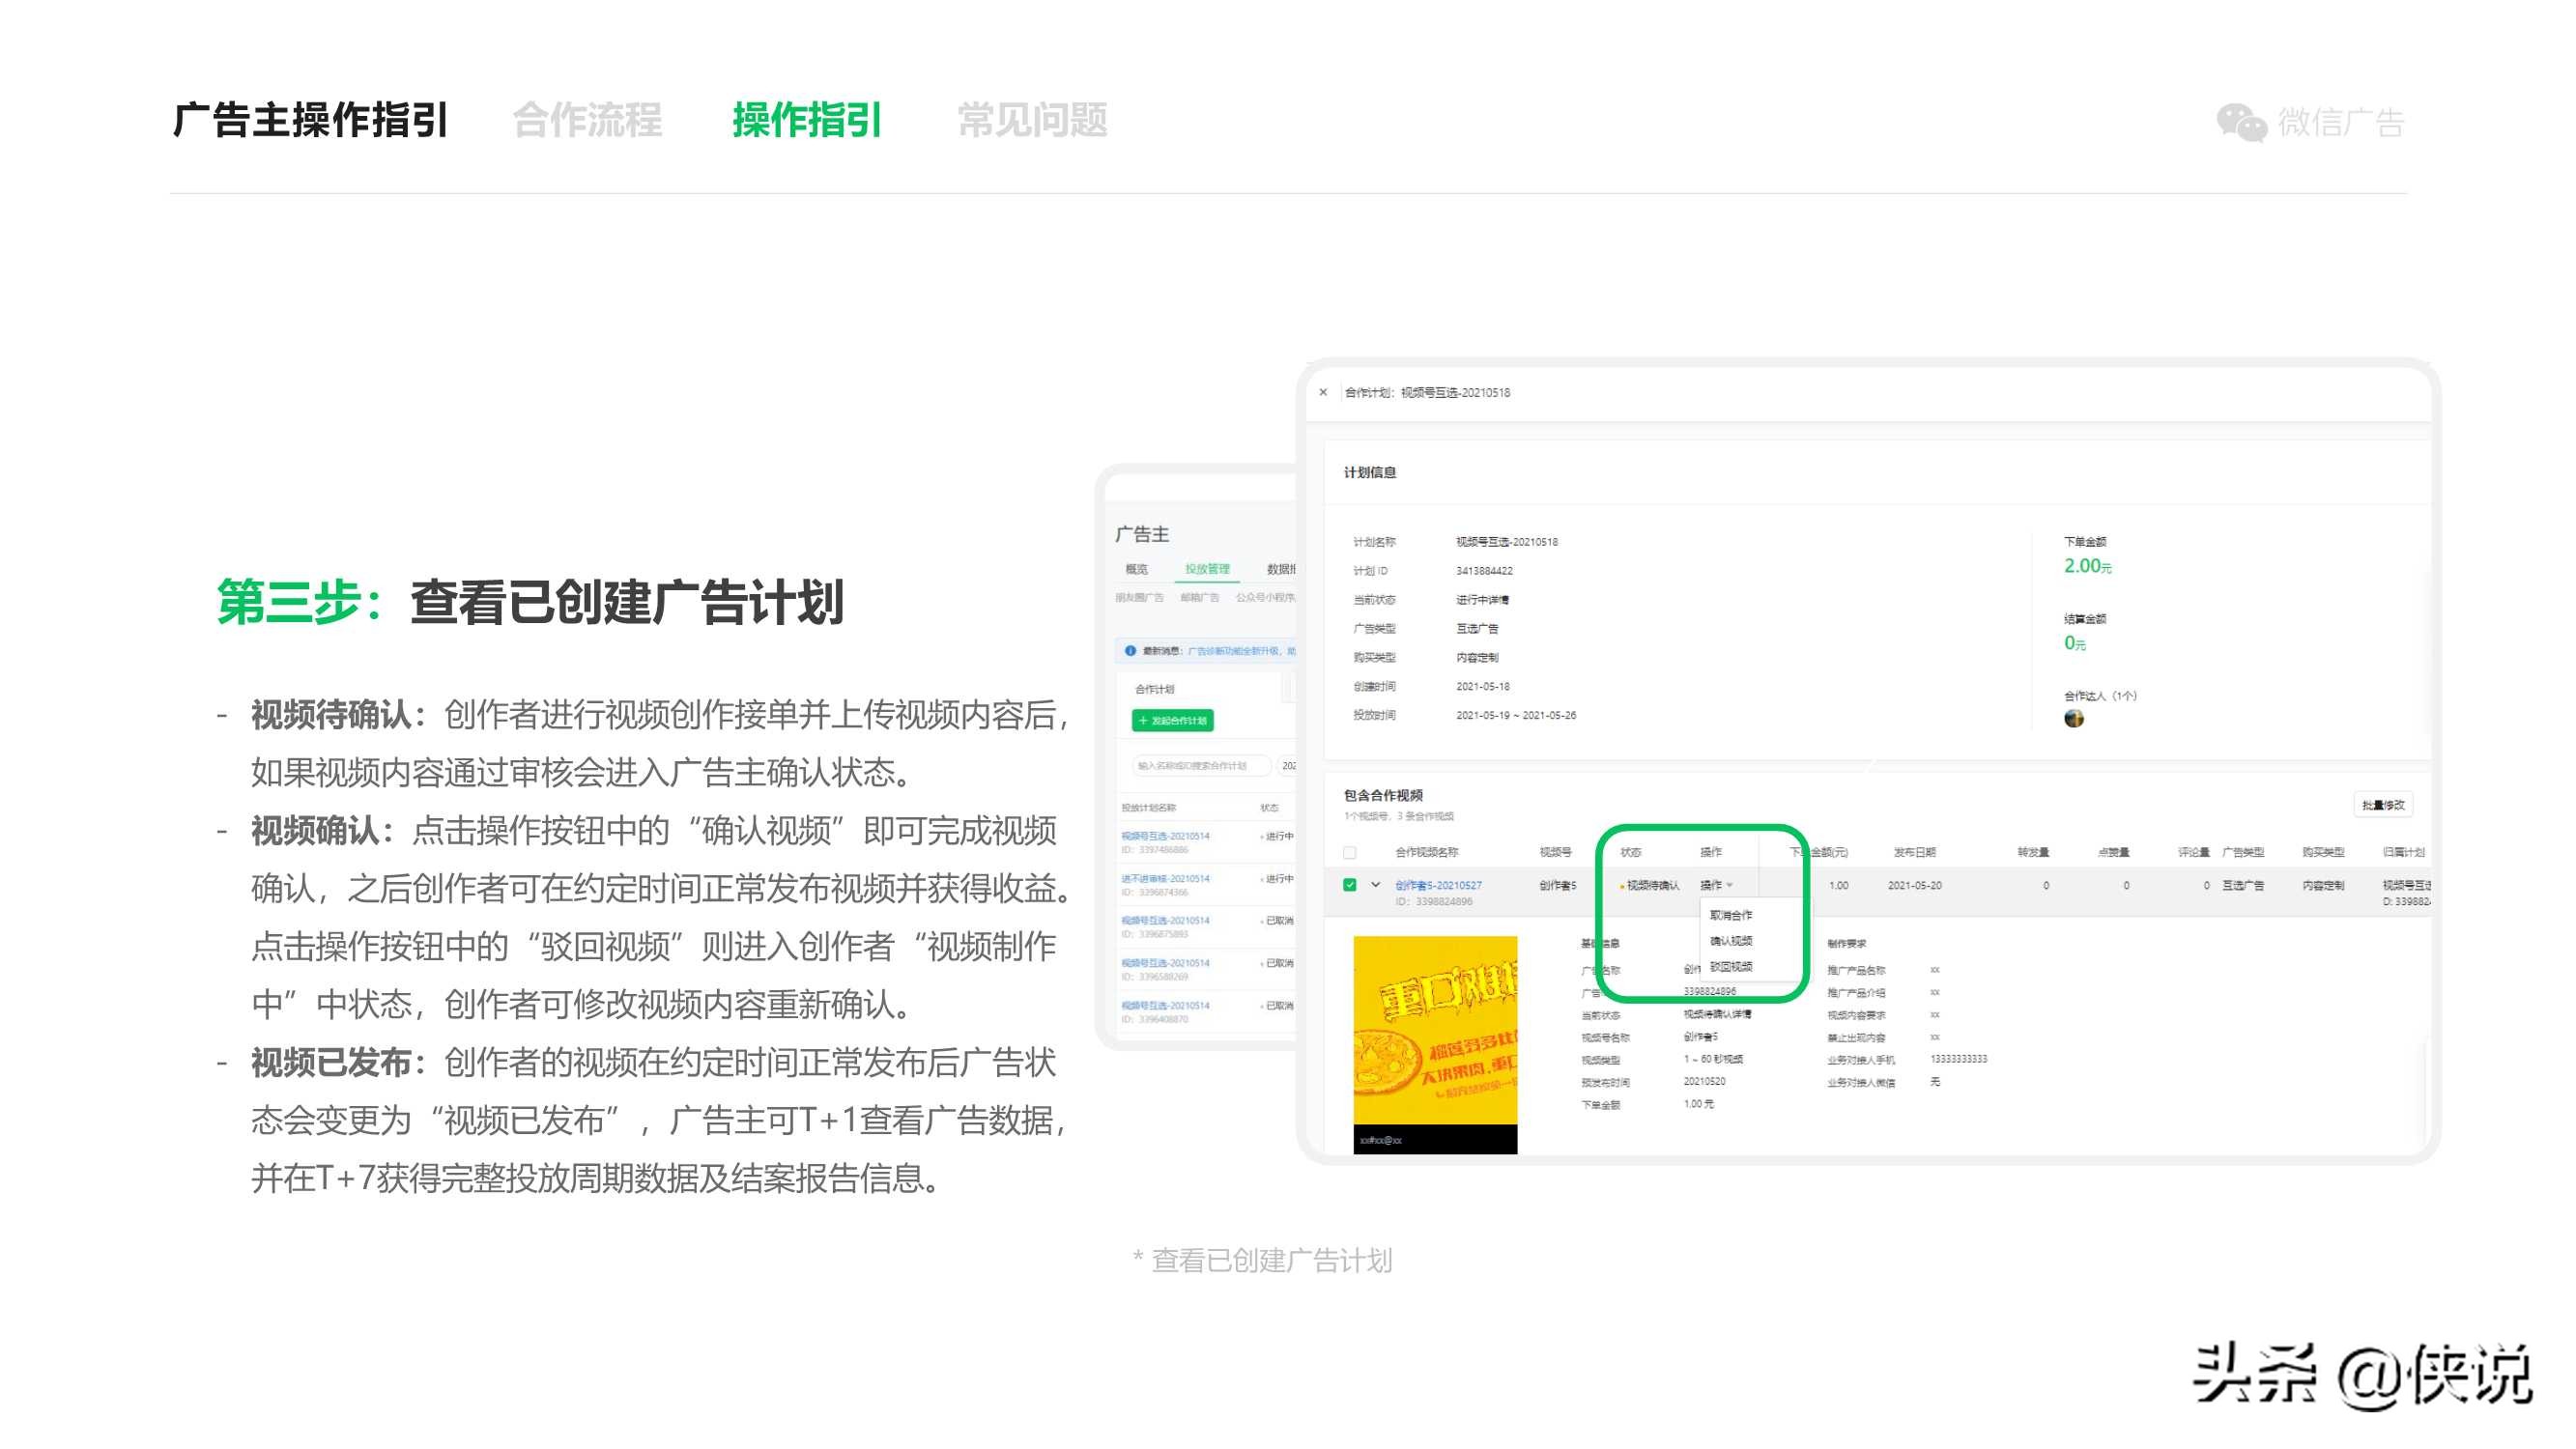Open the 进不进审核-20210514 plan in the list

[1165, 878]
